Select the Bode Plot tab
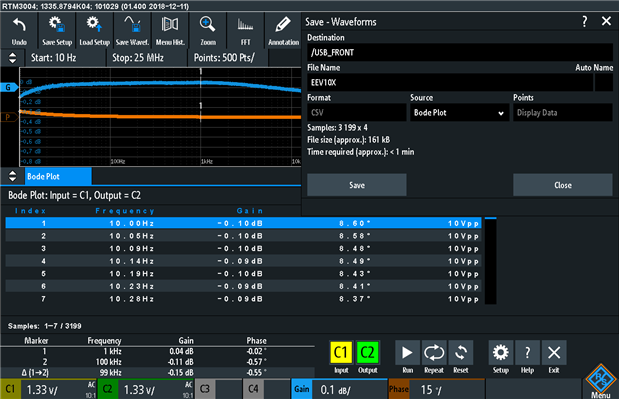The width and height of the screenshot is (619, 399). (x=58, y=176)
